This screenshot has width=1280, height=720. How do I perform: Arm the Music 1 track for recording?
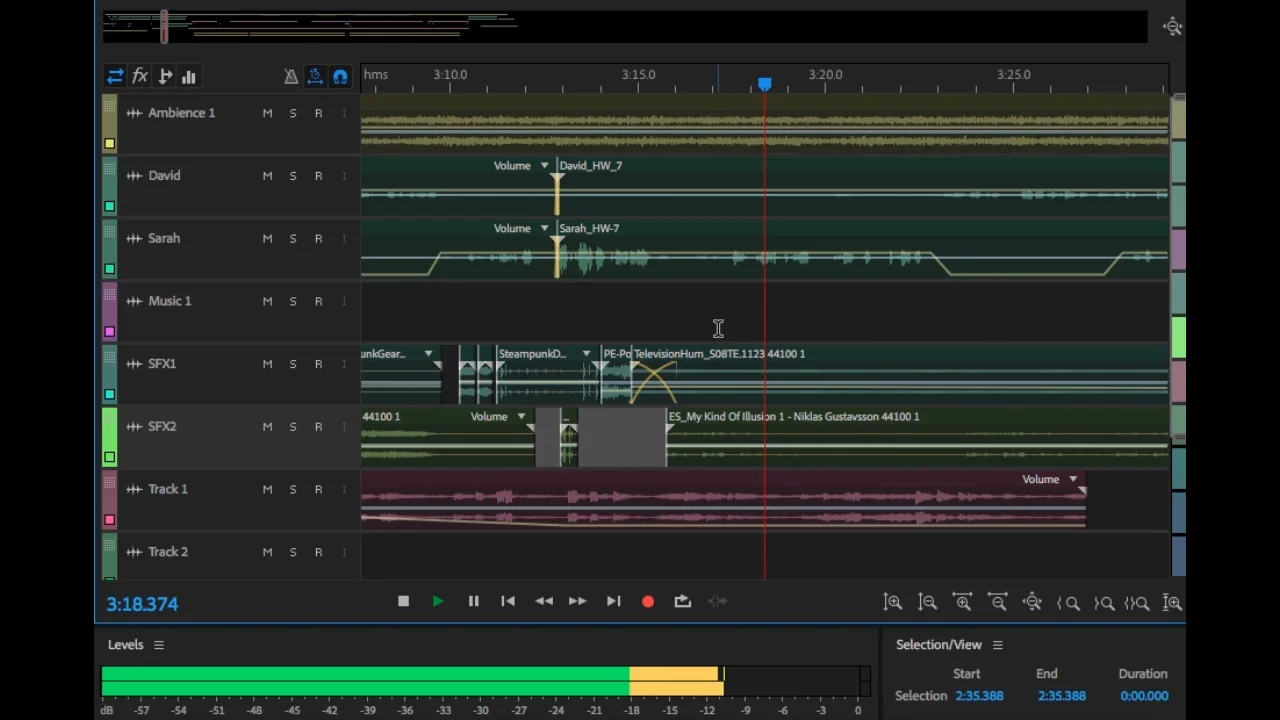pos(318,301)
